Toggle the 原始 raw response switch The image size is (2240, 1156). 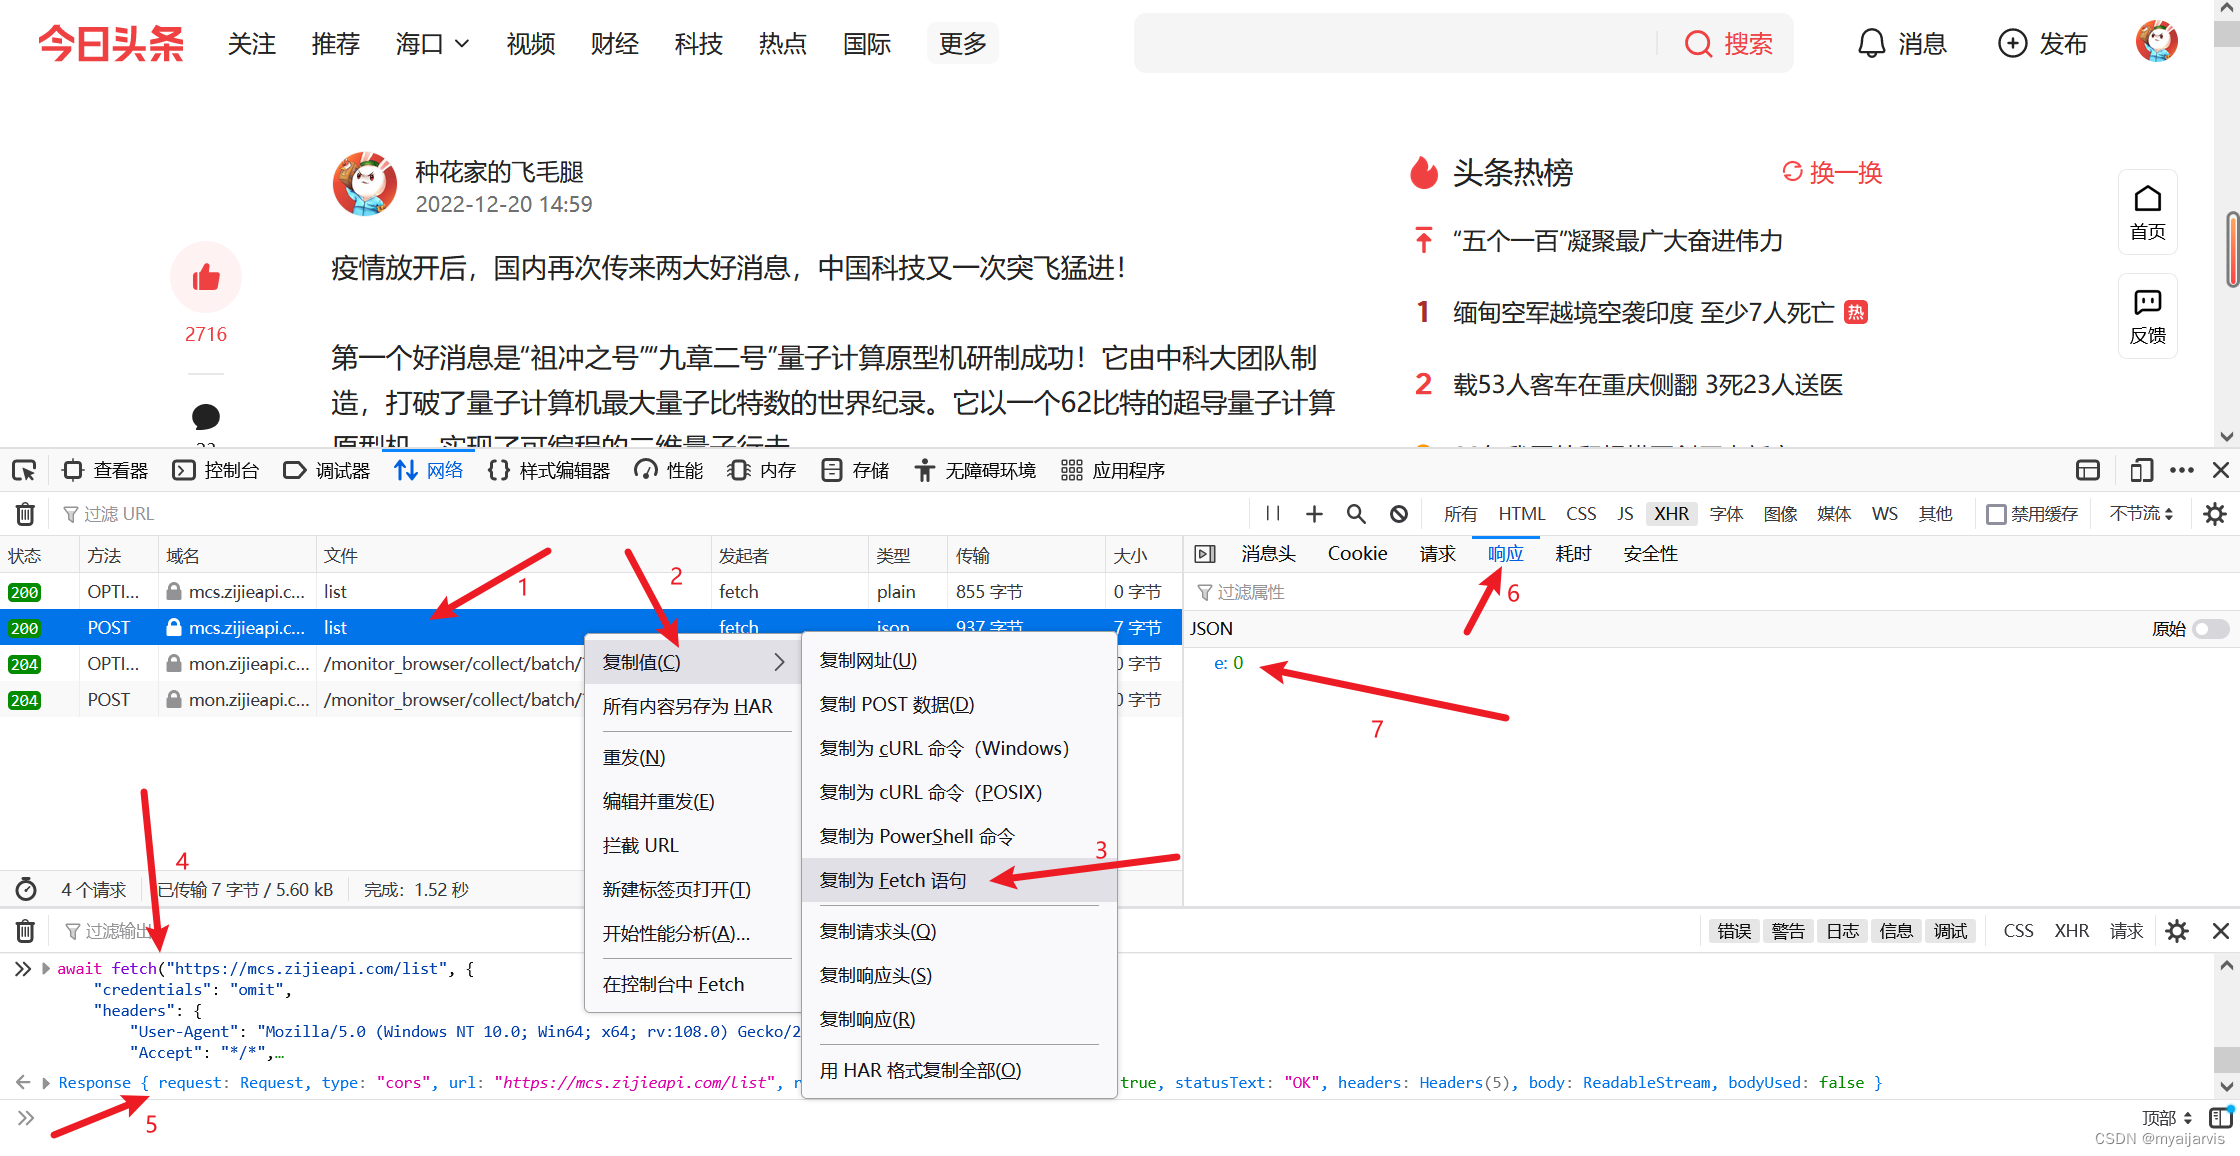click(2210, 629)
